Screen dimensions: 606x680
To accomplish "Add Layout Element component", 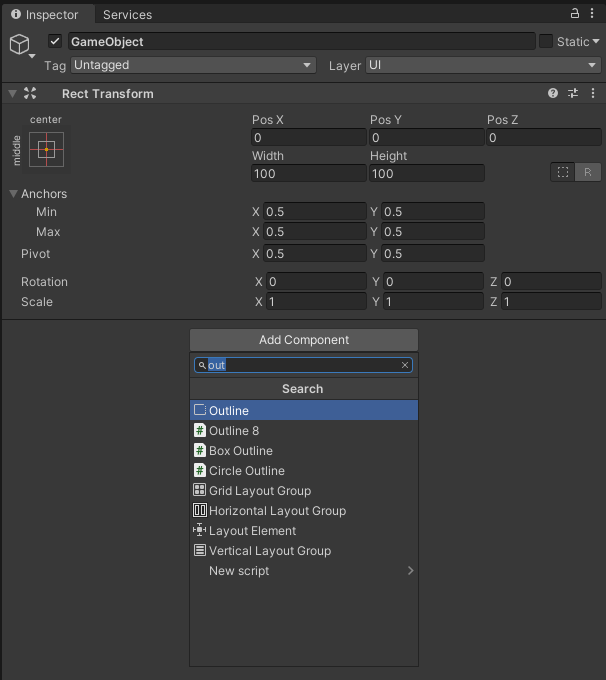I will (304, 530).
